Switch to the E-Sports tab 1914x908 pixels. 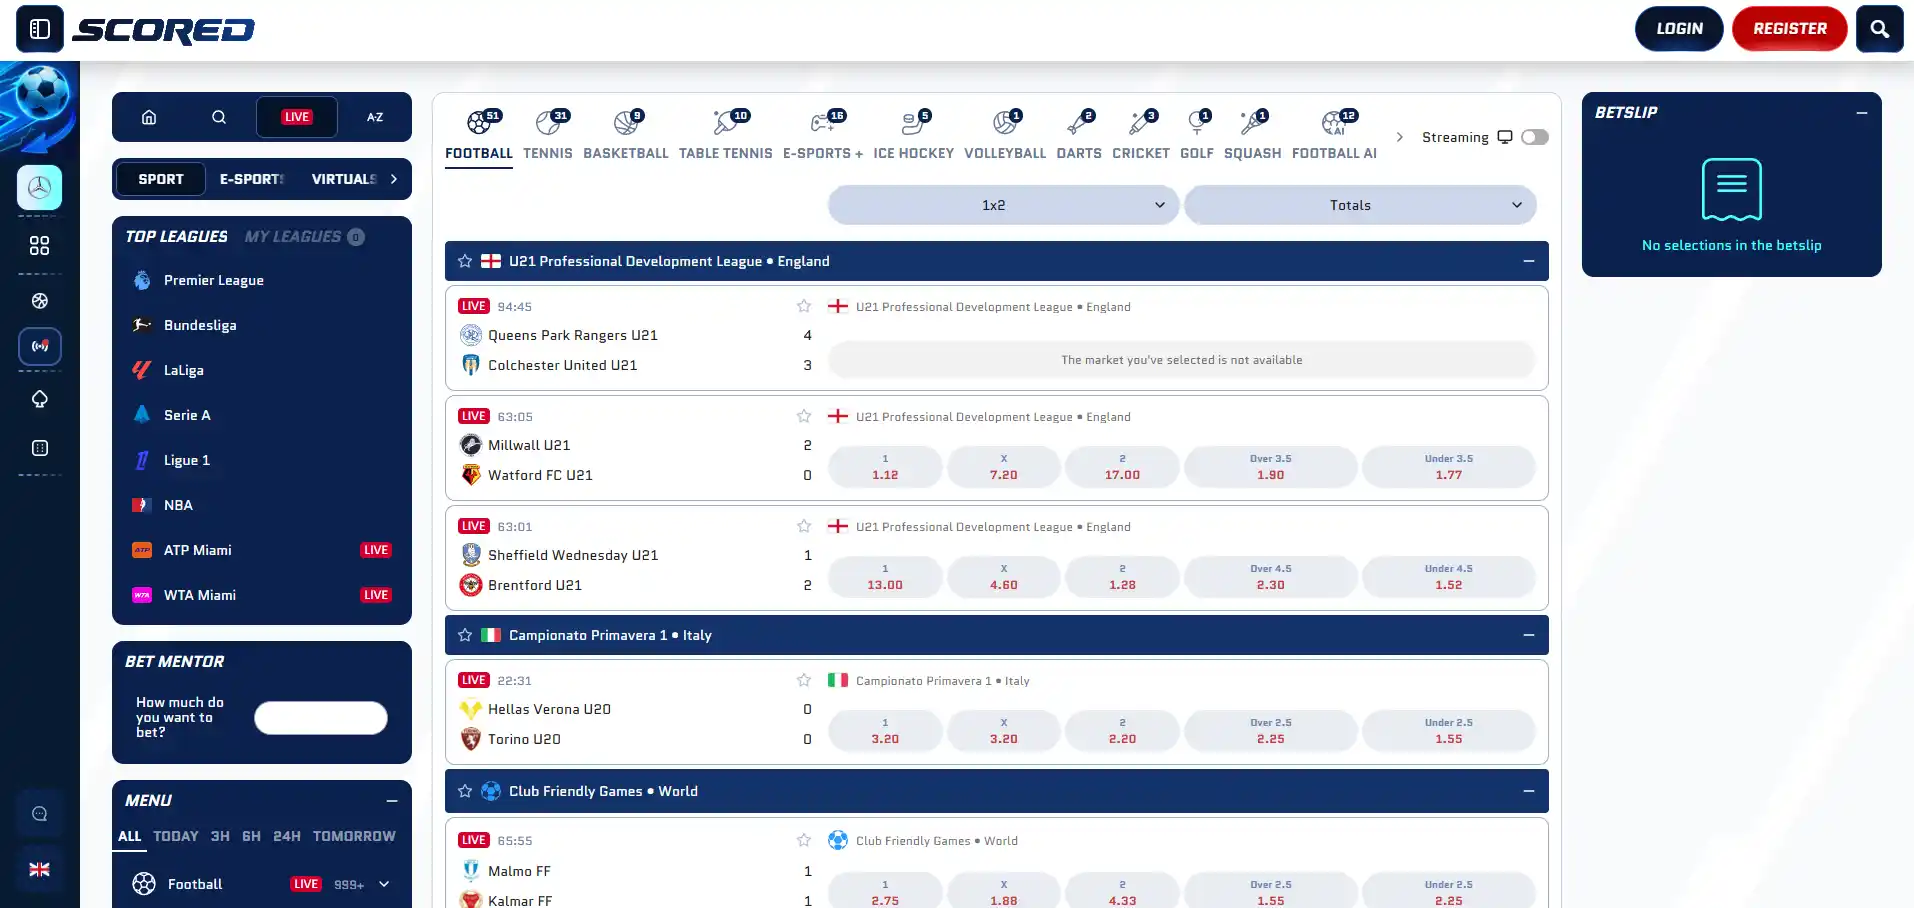pos(252,179)
